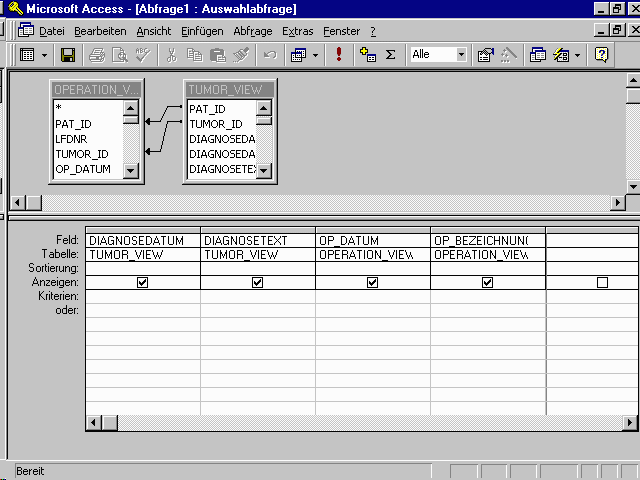Click the Save toolbar icon

68,55
